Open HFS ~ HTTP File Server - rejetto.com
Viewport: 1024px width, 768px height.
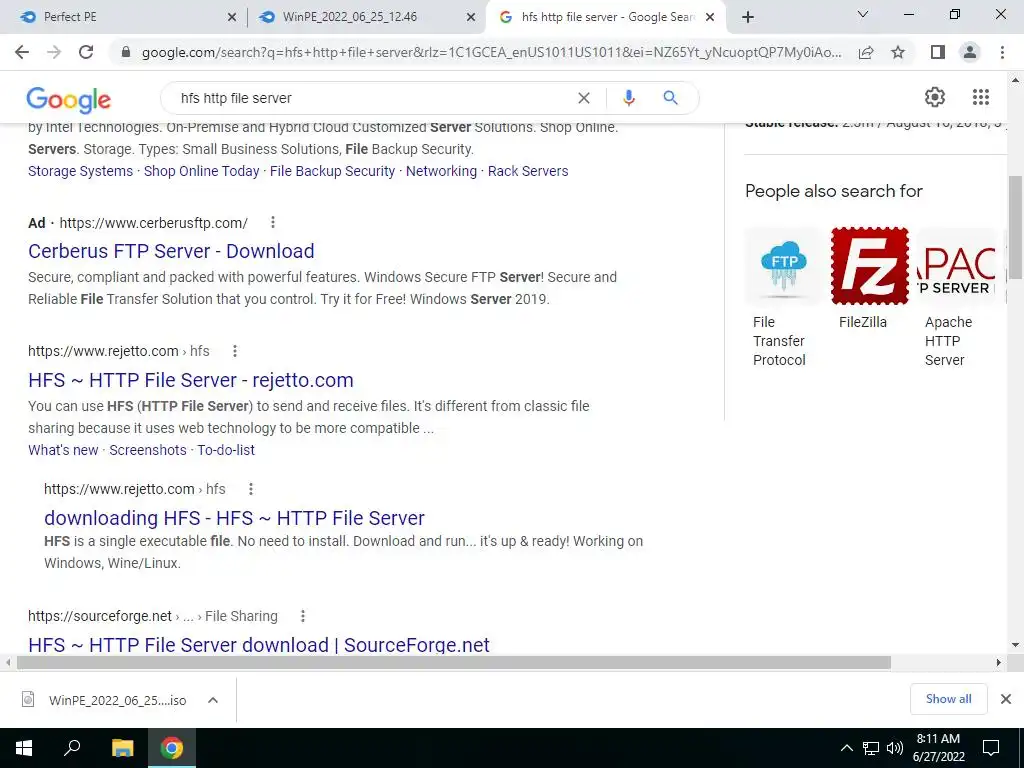(x=191, y=380)
